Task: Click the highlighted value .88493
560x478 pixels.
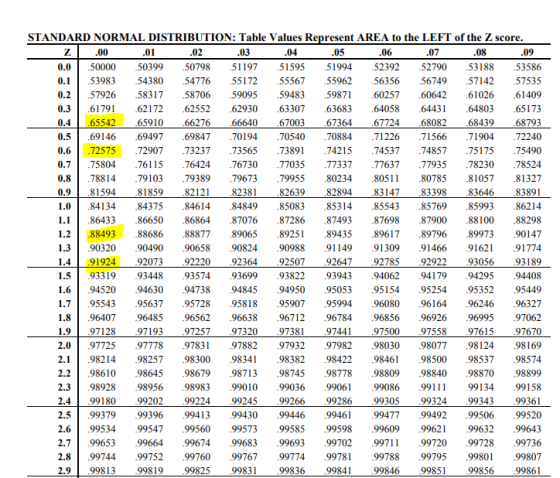Action: pyautogui.click(x=102, y=234)
